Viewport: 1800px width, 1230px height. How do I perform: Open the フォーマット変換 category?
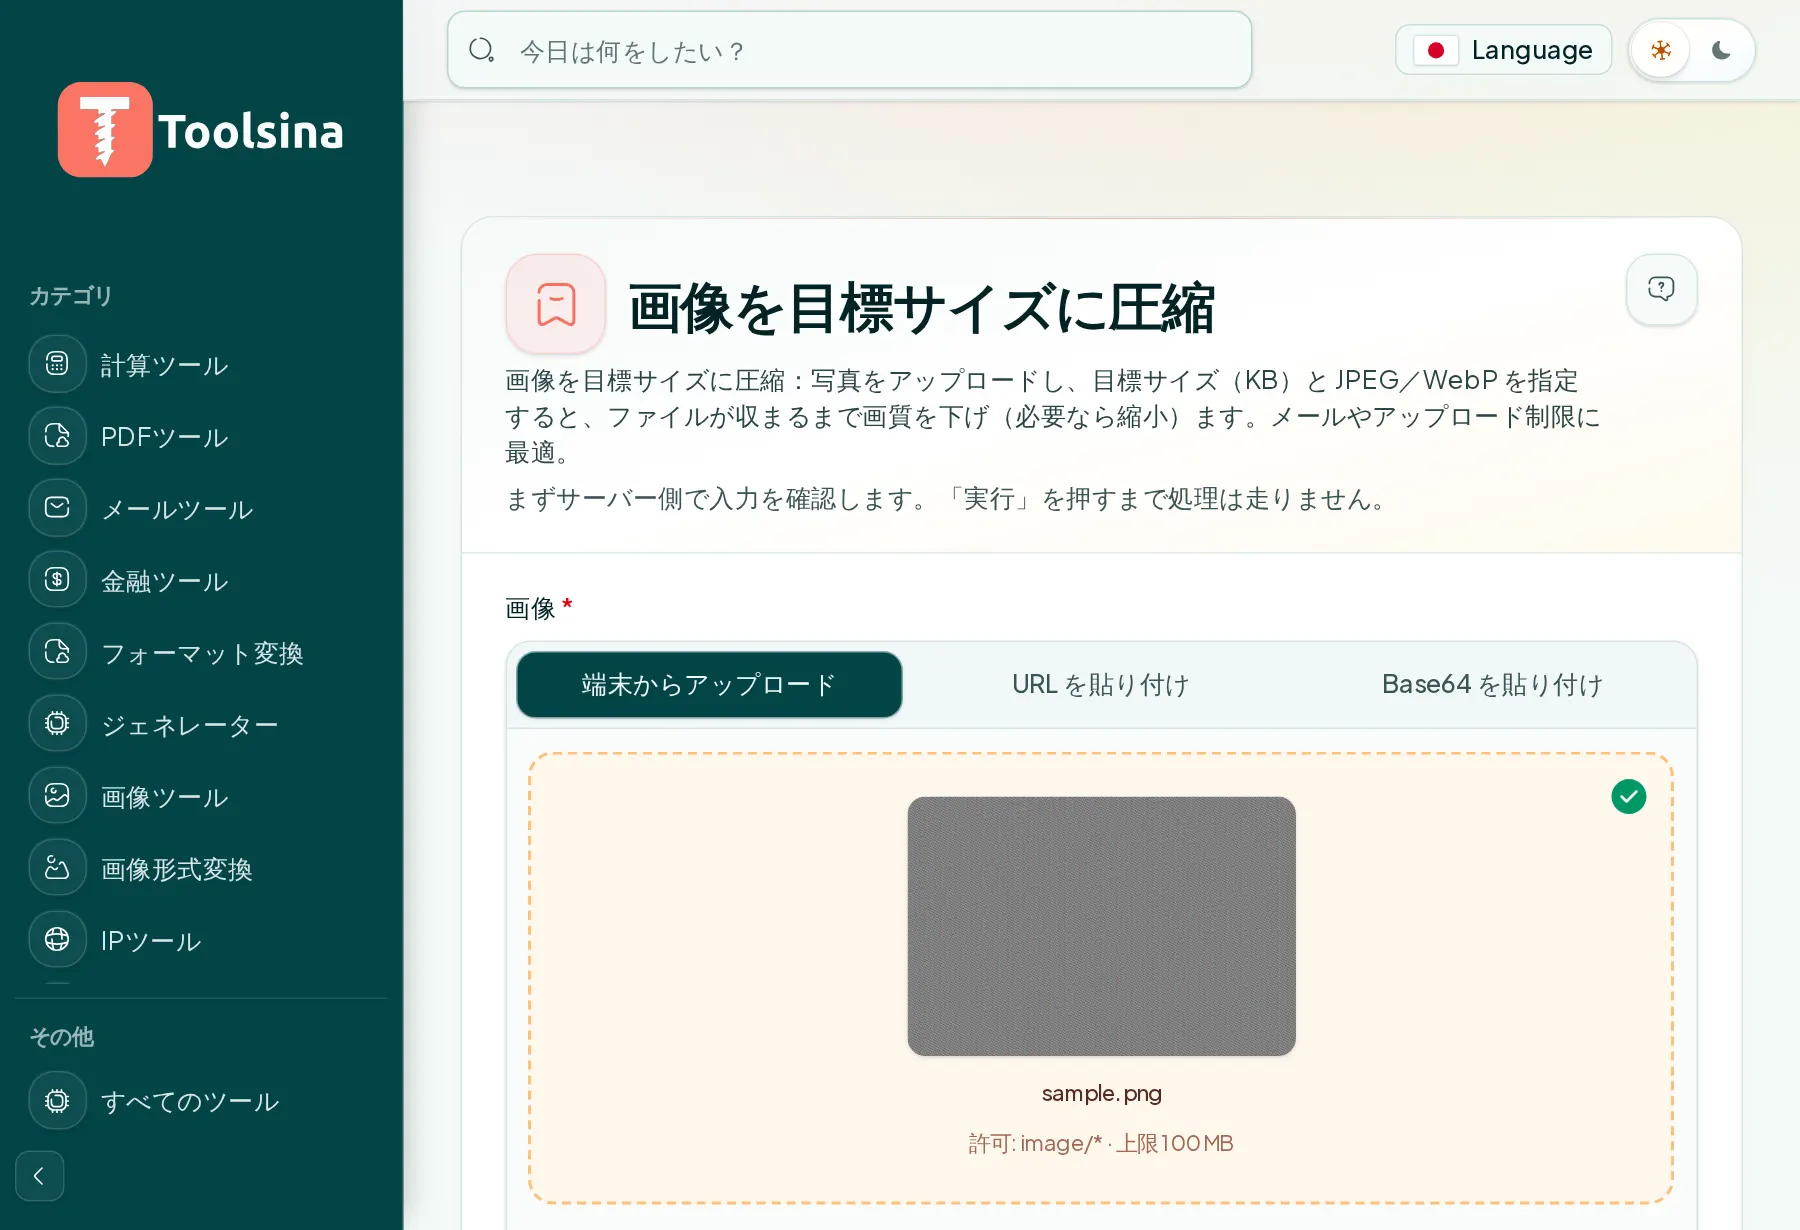(x=202, y=653)
